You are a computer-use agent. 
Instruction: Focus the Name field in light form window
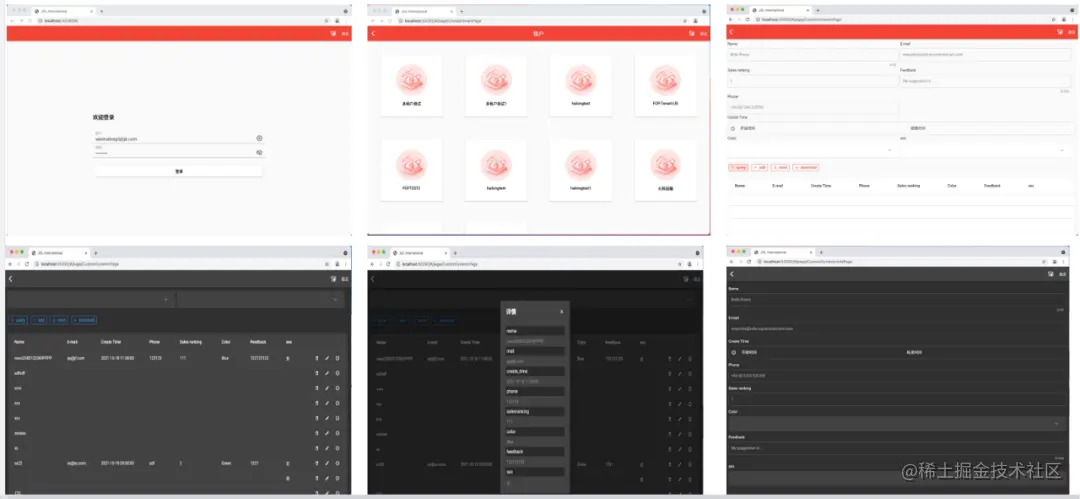click(x=812, y=54)
